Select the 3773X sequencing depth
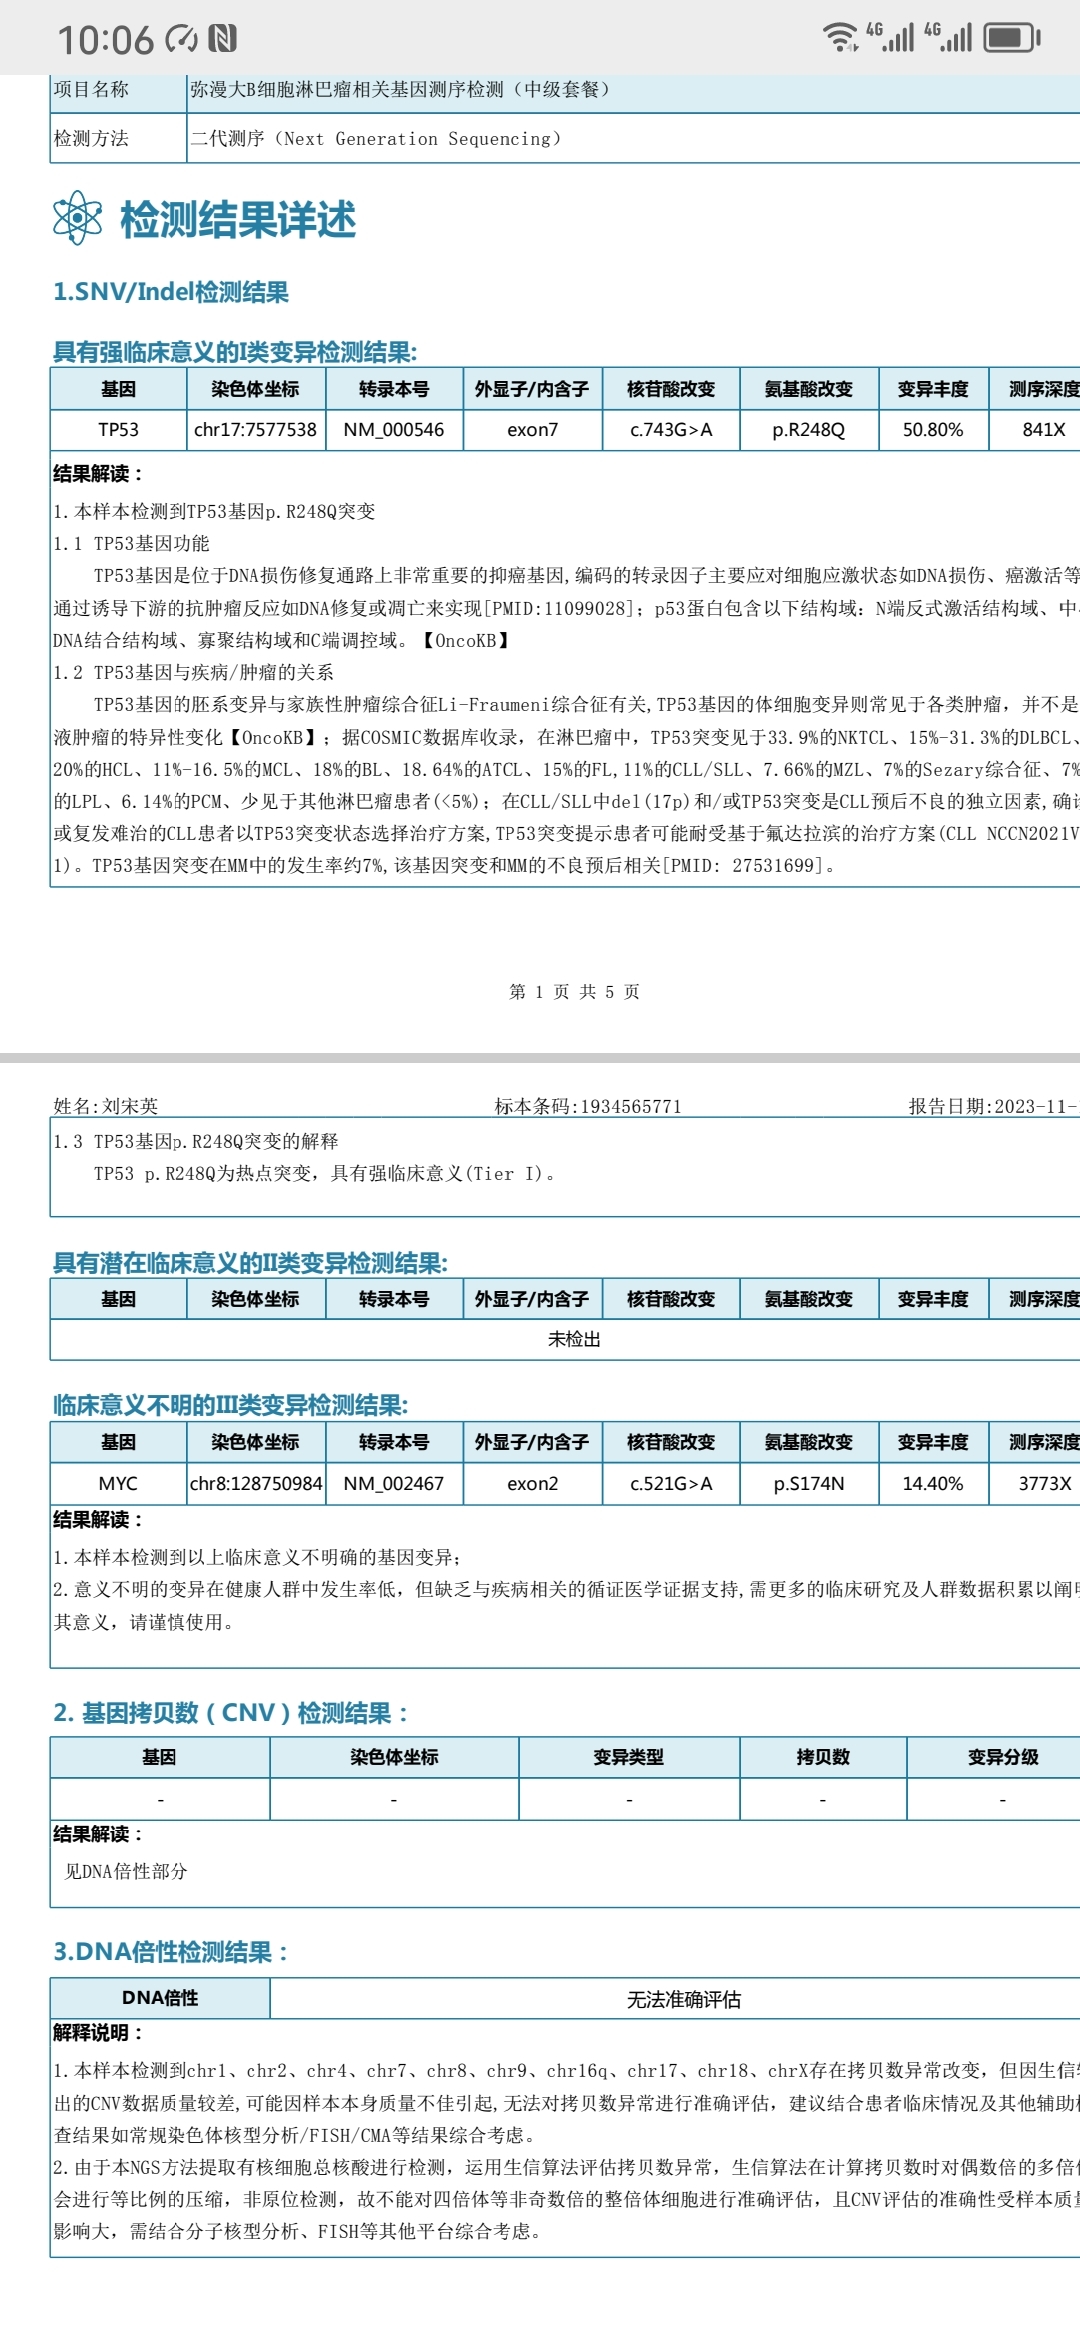 (1035, 1484)
